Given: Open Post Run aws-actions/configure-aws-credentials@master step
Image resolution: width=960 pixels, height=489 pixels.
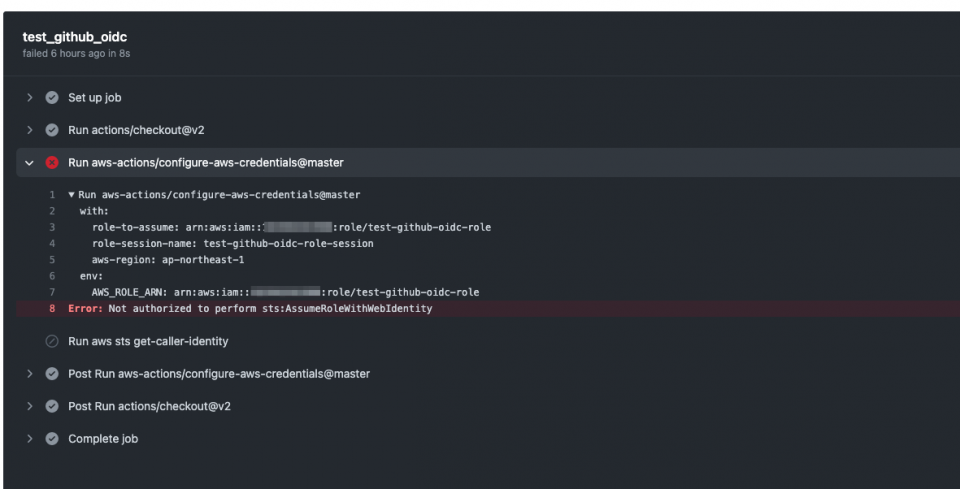Looking at the screenshot, I should click(219, 373).
